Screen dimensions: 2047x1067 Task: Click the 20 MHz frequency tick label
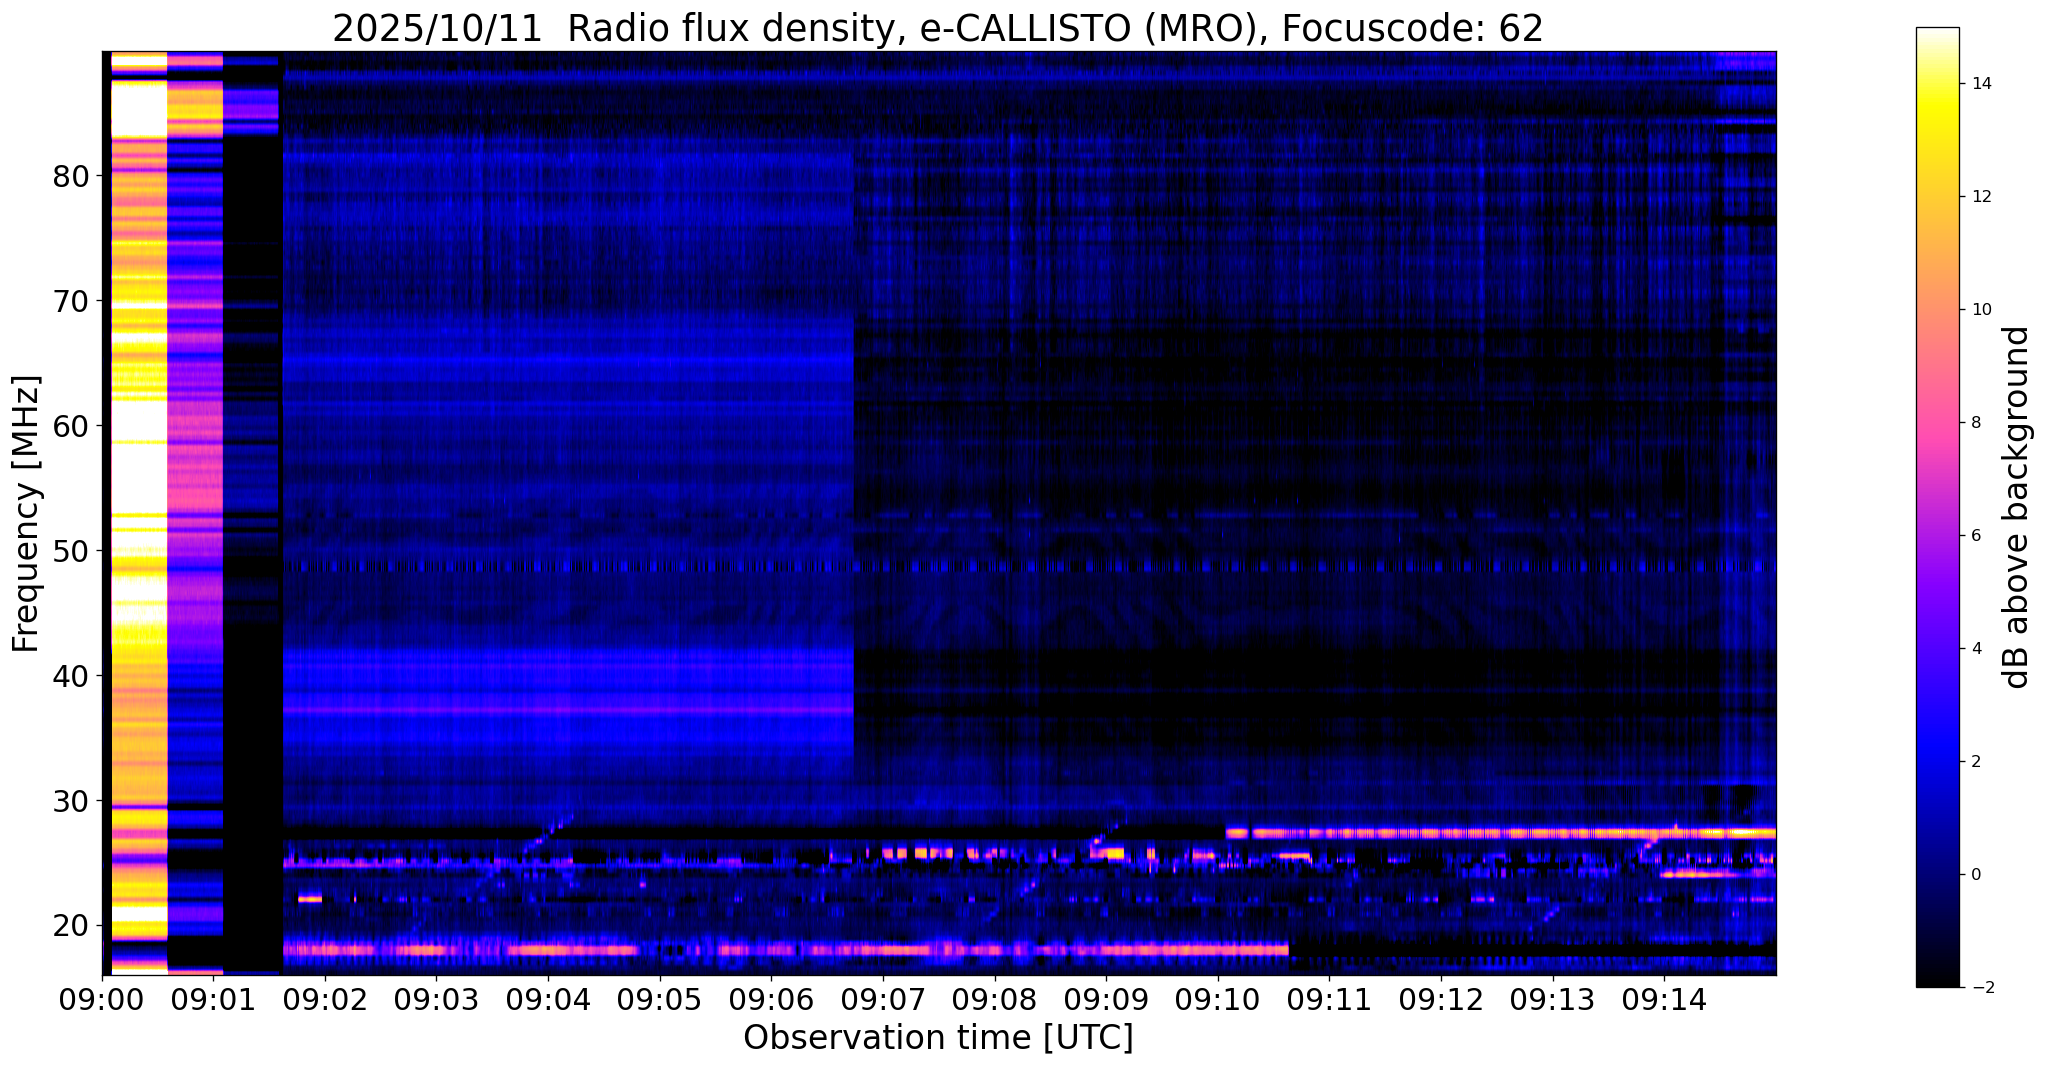pyautogui.click(x=71, y=926)
